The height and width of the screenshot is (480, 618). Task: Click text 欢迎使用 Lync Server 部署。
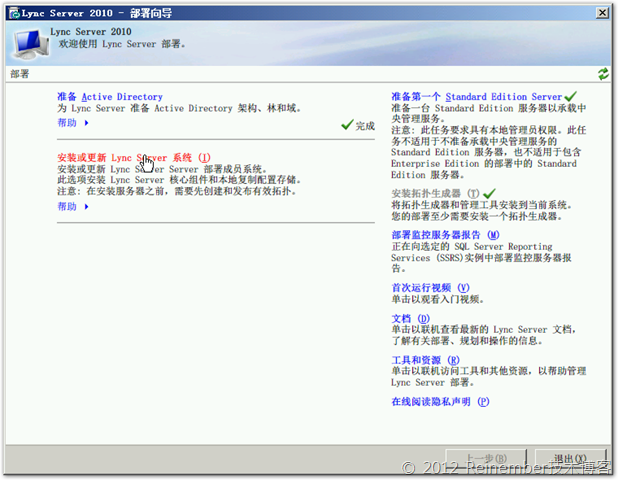click(122, 44)
